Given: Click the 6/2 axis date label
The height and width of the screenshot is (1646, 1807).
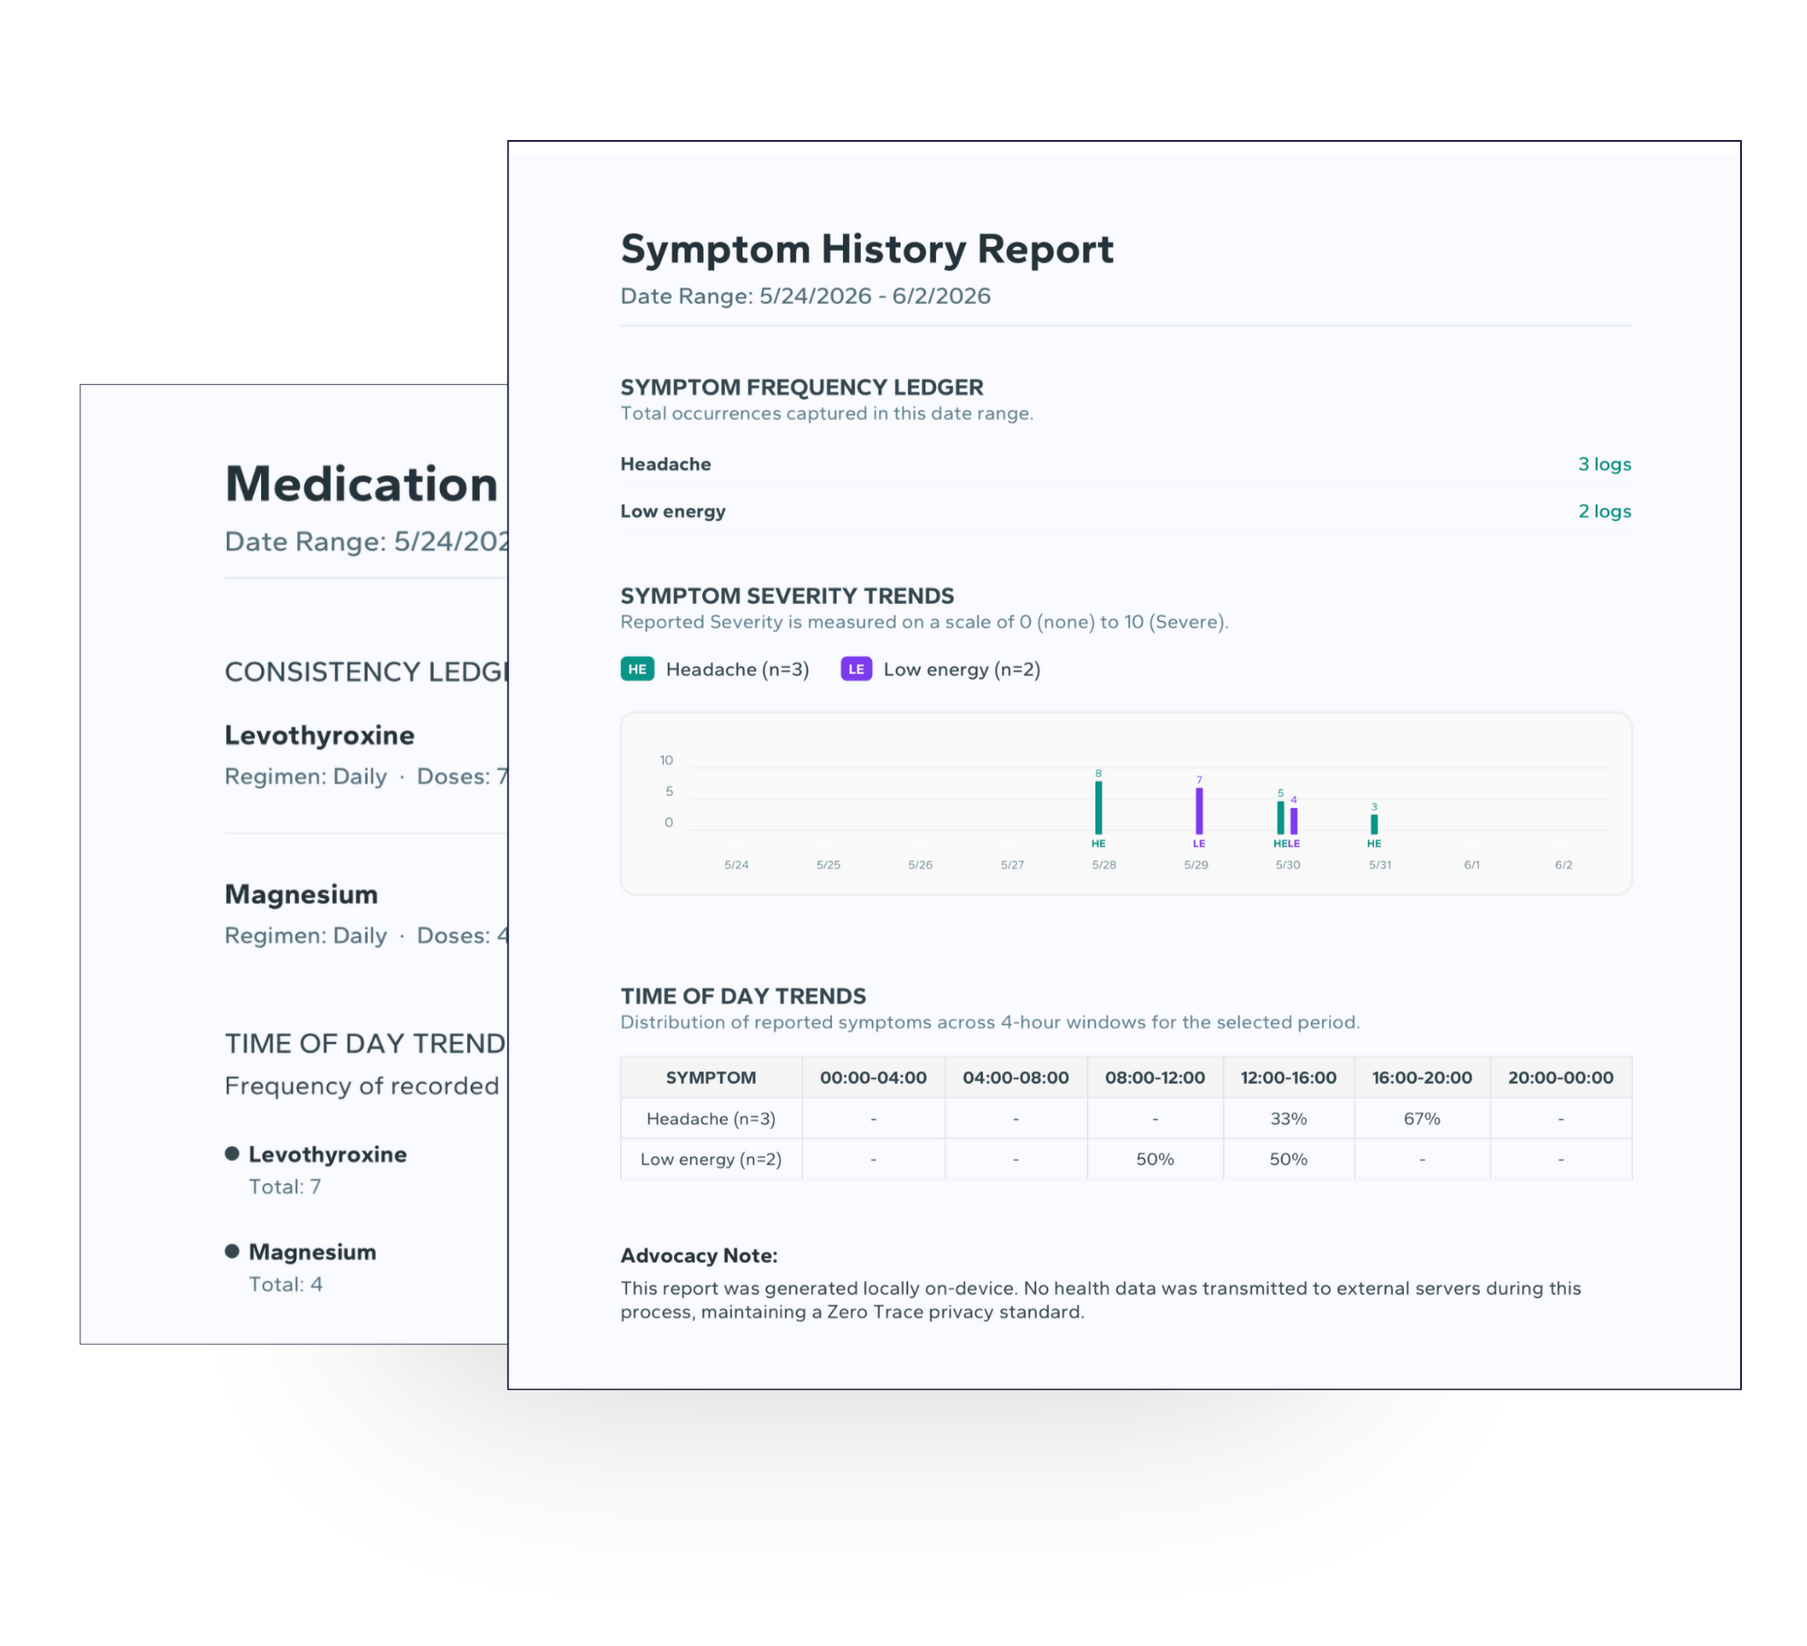Looking at the screenshot, I should [1564, 865].
